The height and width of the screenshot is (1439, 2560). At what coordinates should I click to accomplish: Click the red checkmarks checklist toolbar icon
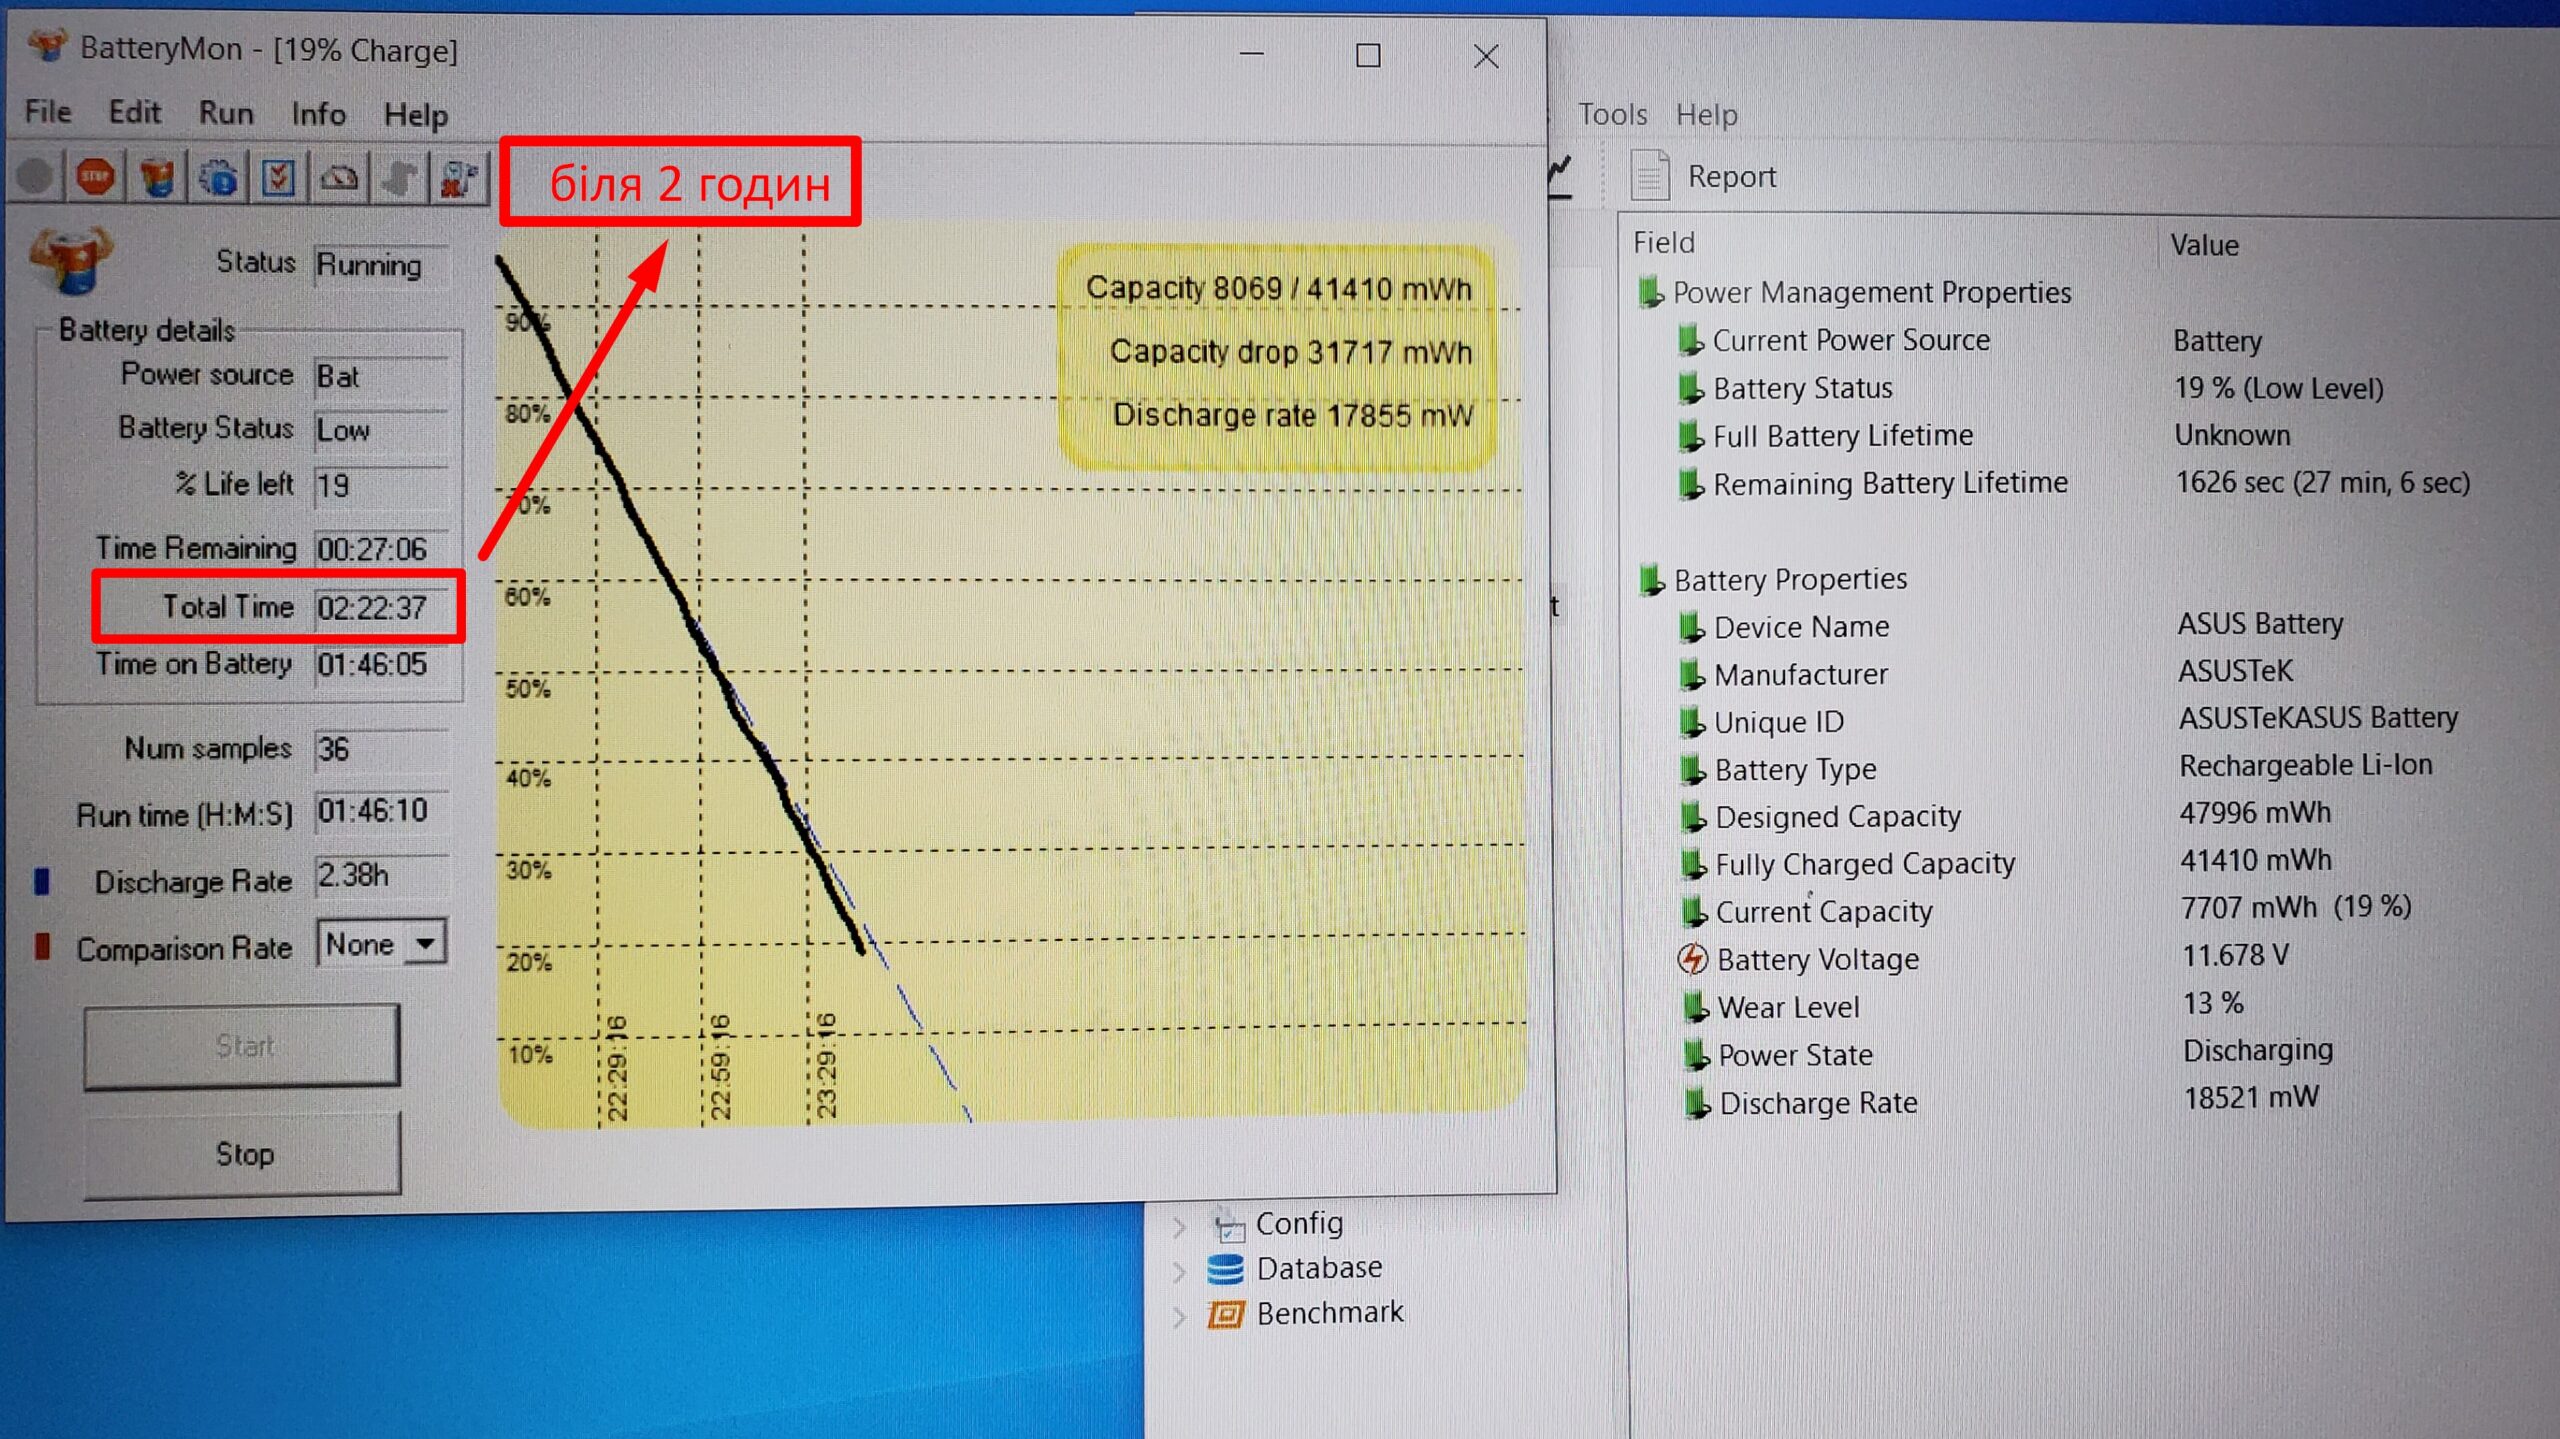pyautogui.click(x=278, y=179)
